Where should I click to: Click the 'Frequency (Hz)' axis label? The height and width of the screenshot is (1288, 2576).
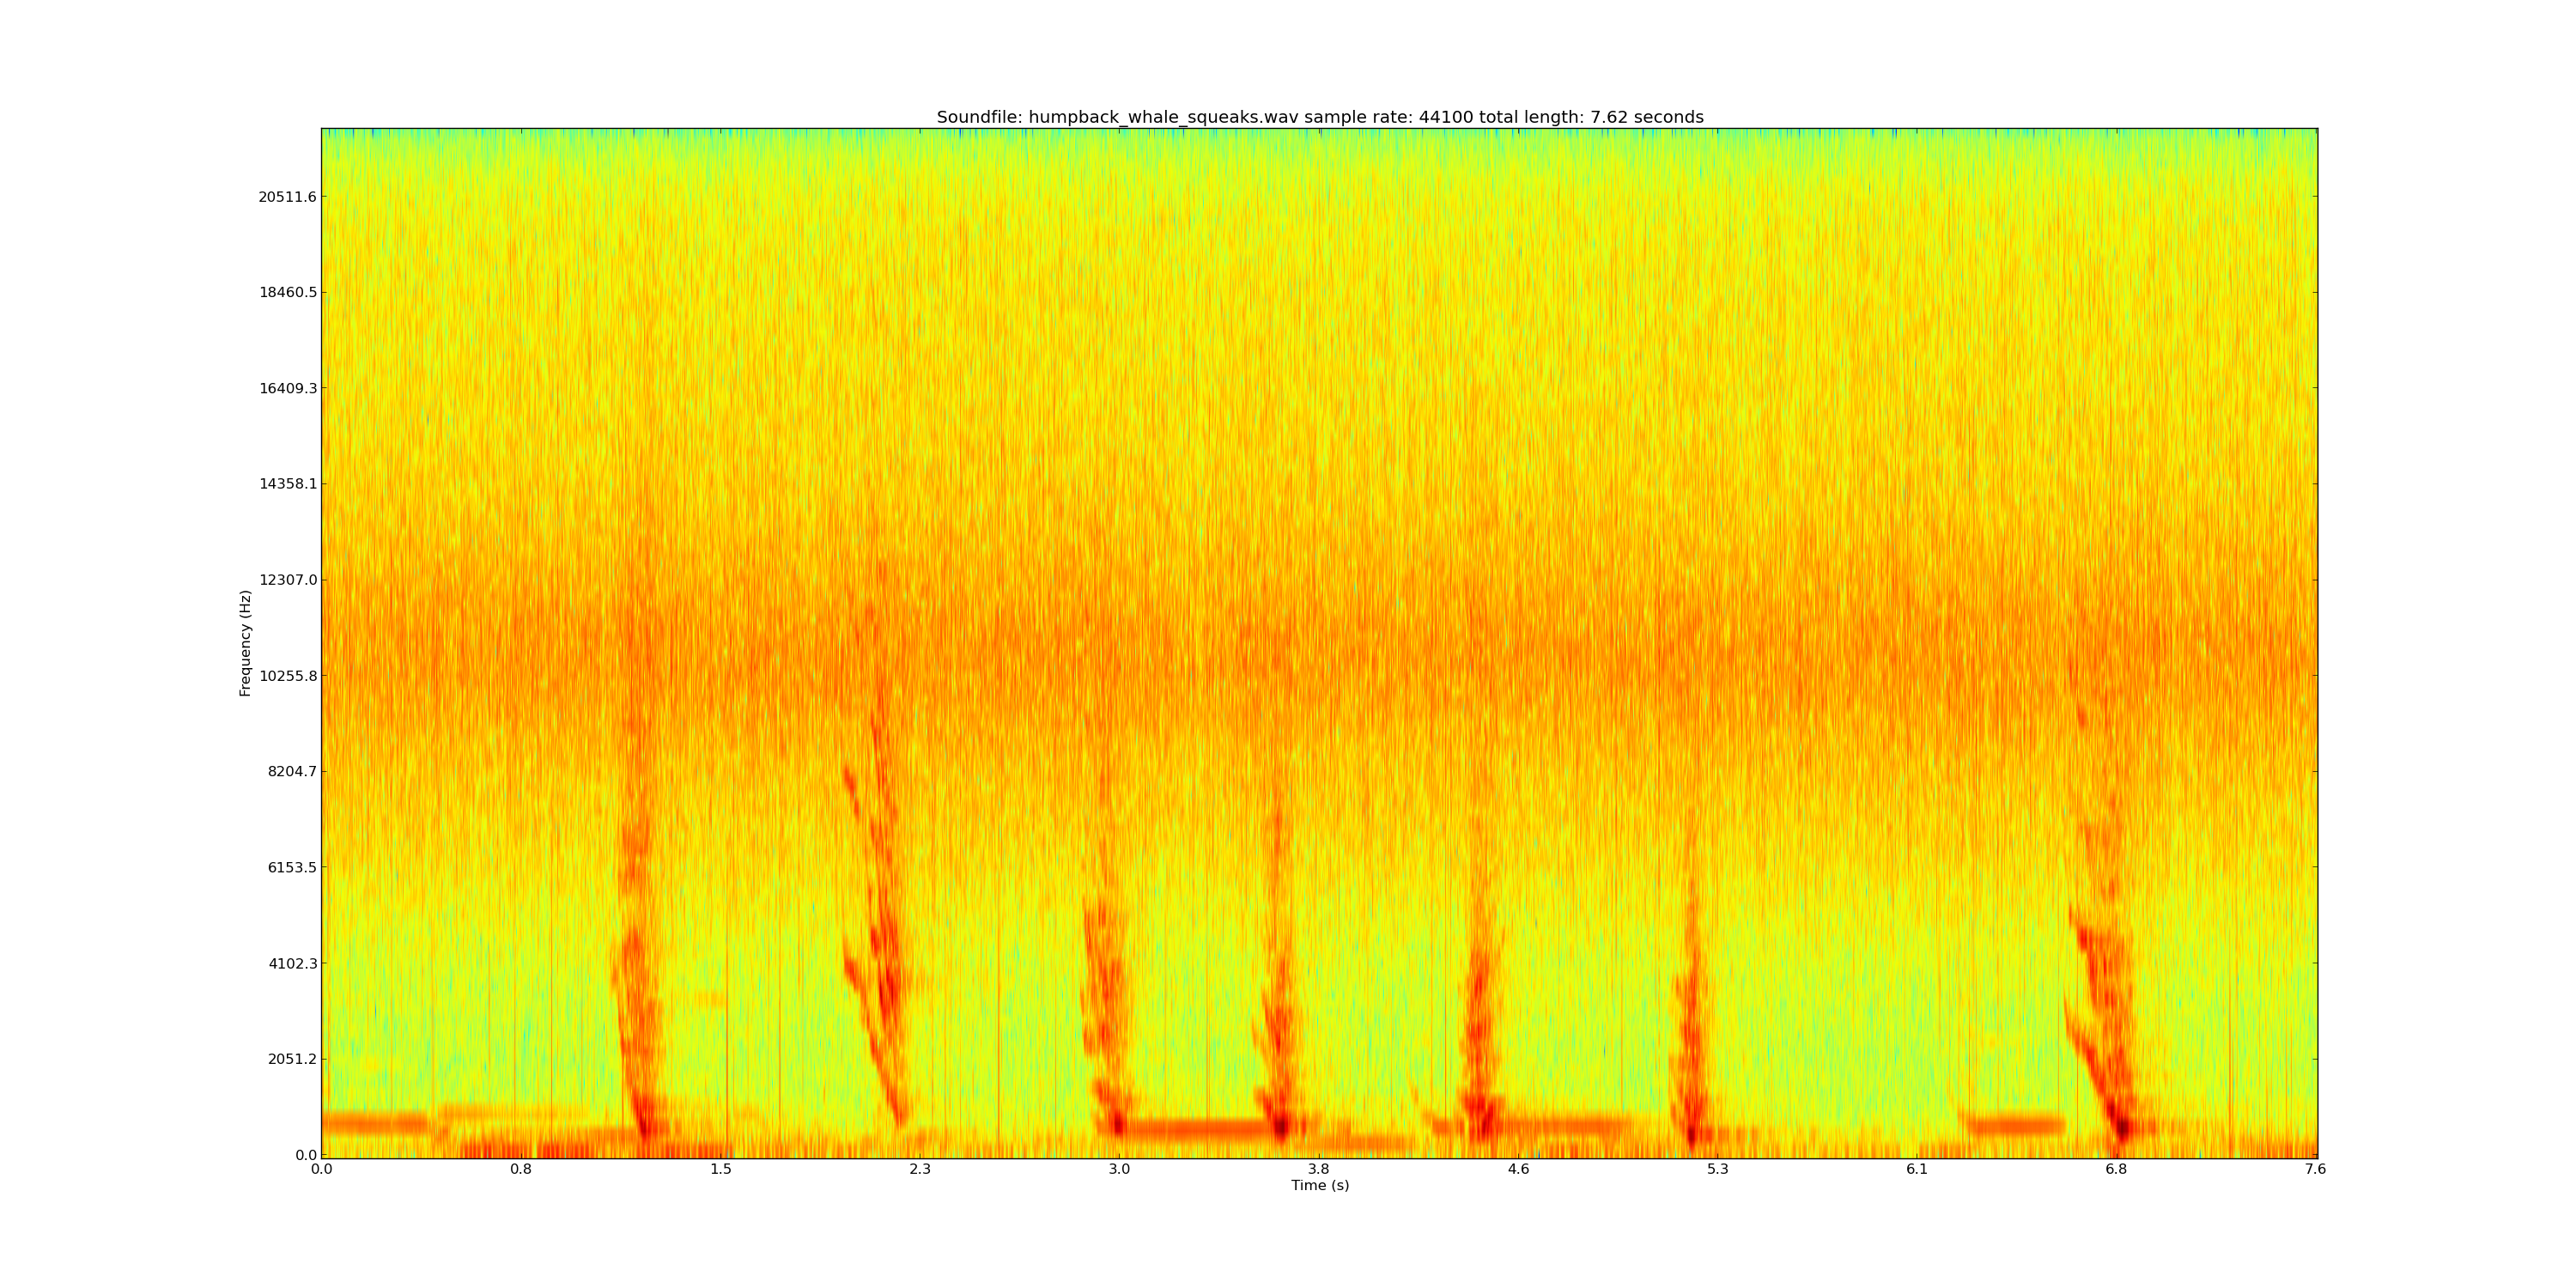pos(245,643)
